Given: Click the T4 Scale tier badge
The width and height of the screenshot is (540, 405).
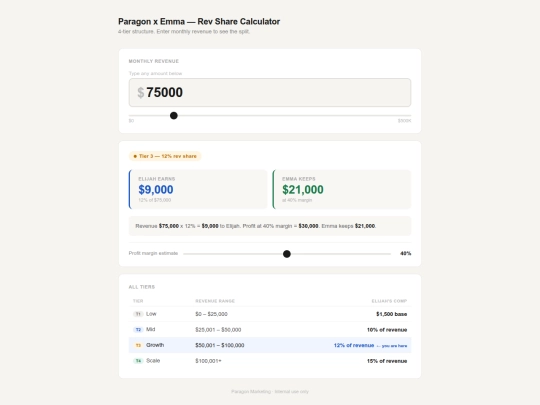Looking at the screenshot, I should 138,361.
